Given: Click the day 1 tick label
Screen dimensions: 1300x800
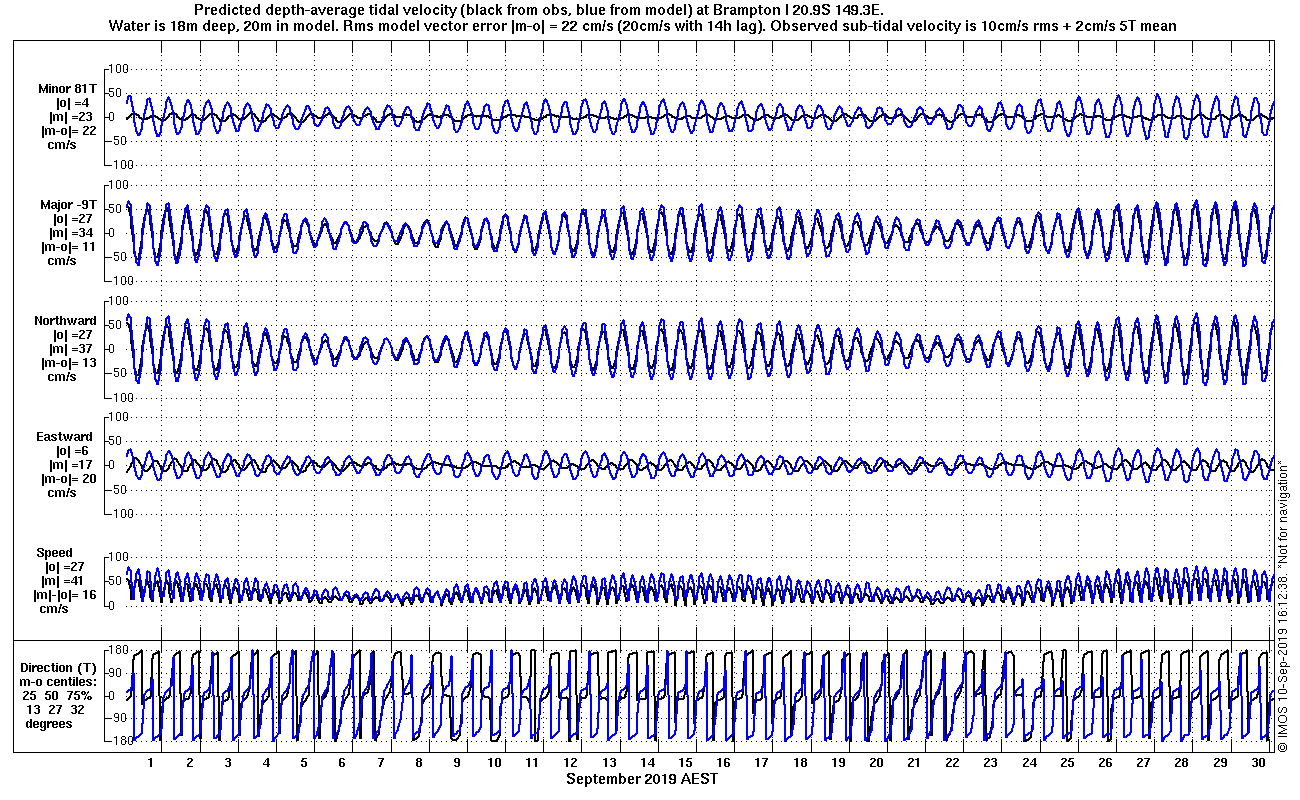Looking at the screenshot, I should pos(151,762).
